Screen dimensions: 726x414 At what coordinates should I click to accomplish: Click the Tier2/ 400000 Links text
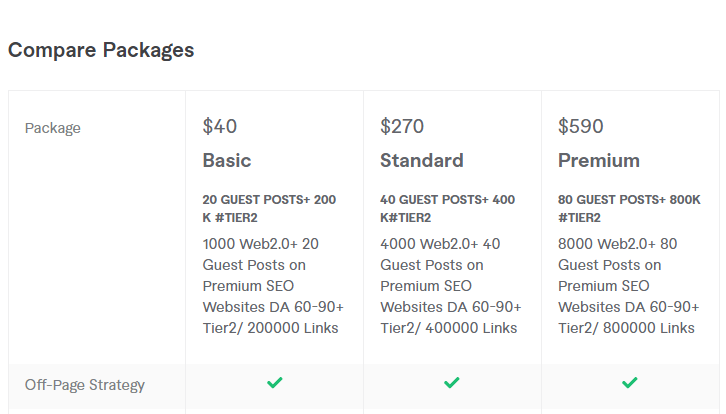[448, 328]
